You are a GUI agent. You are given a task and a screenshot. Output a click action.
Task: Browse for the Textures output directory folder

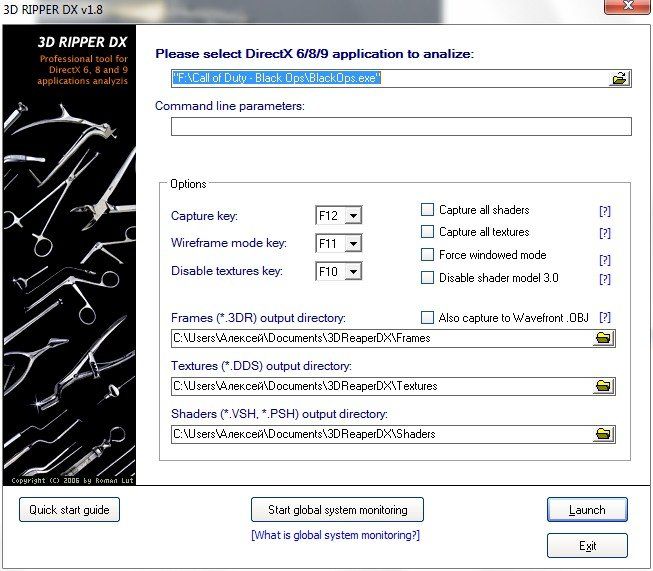point(603,386)
